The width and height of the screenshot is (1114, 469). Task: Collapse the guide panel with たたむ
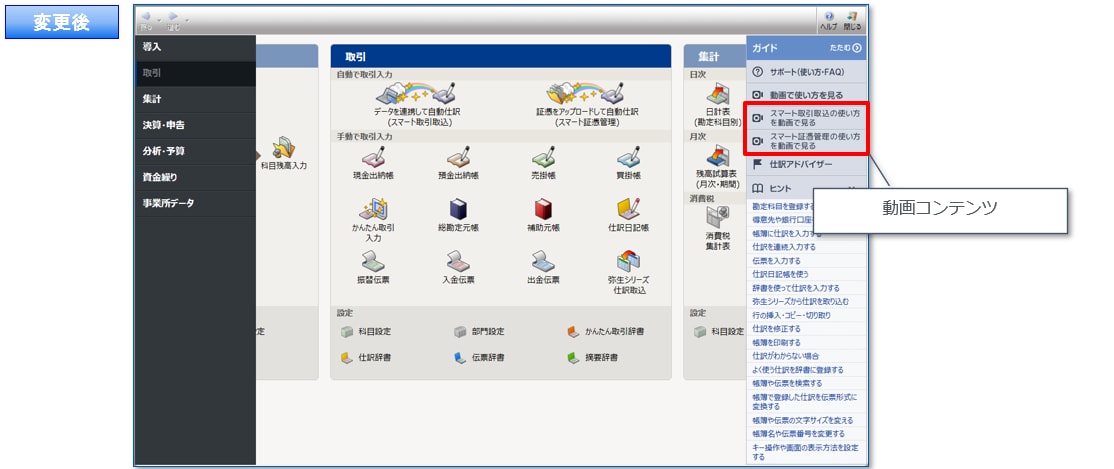tap(845, 48)
